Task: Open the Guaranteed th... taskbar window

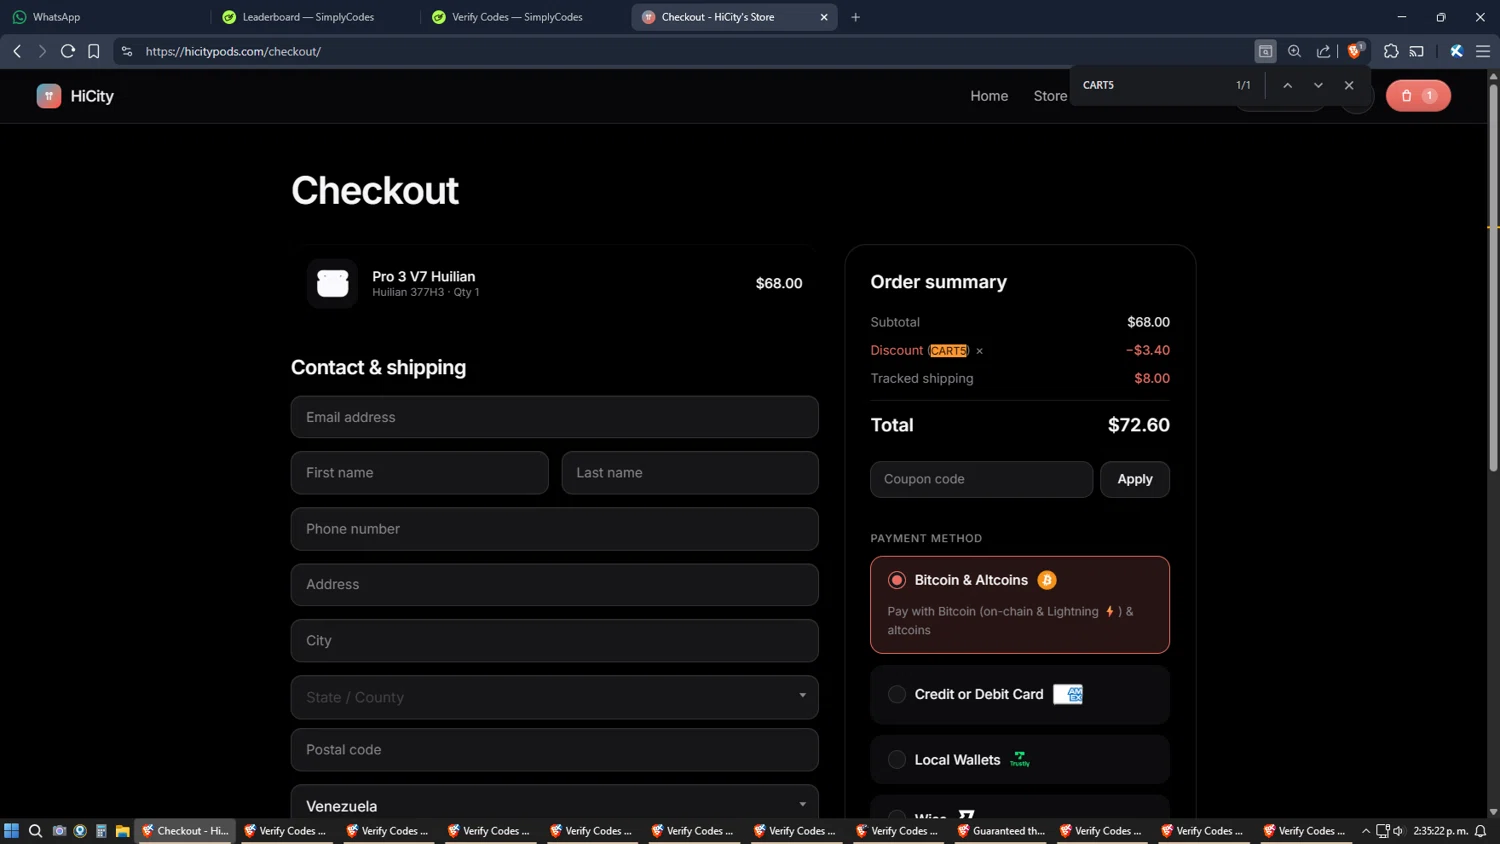Action: tap(1001, 831)
